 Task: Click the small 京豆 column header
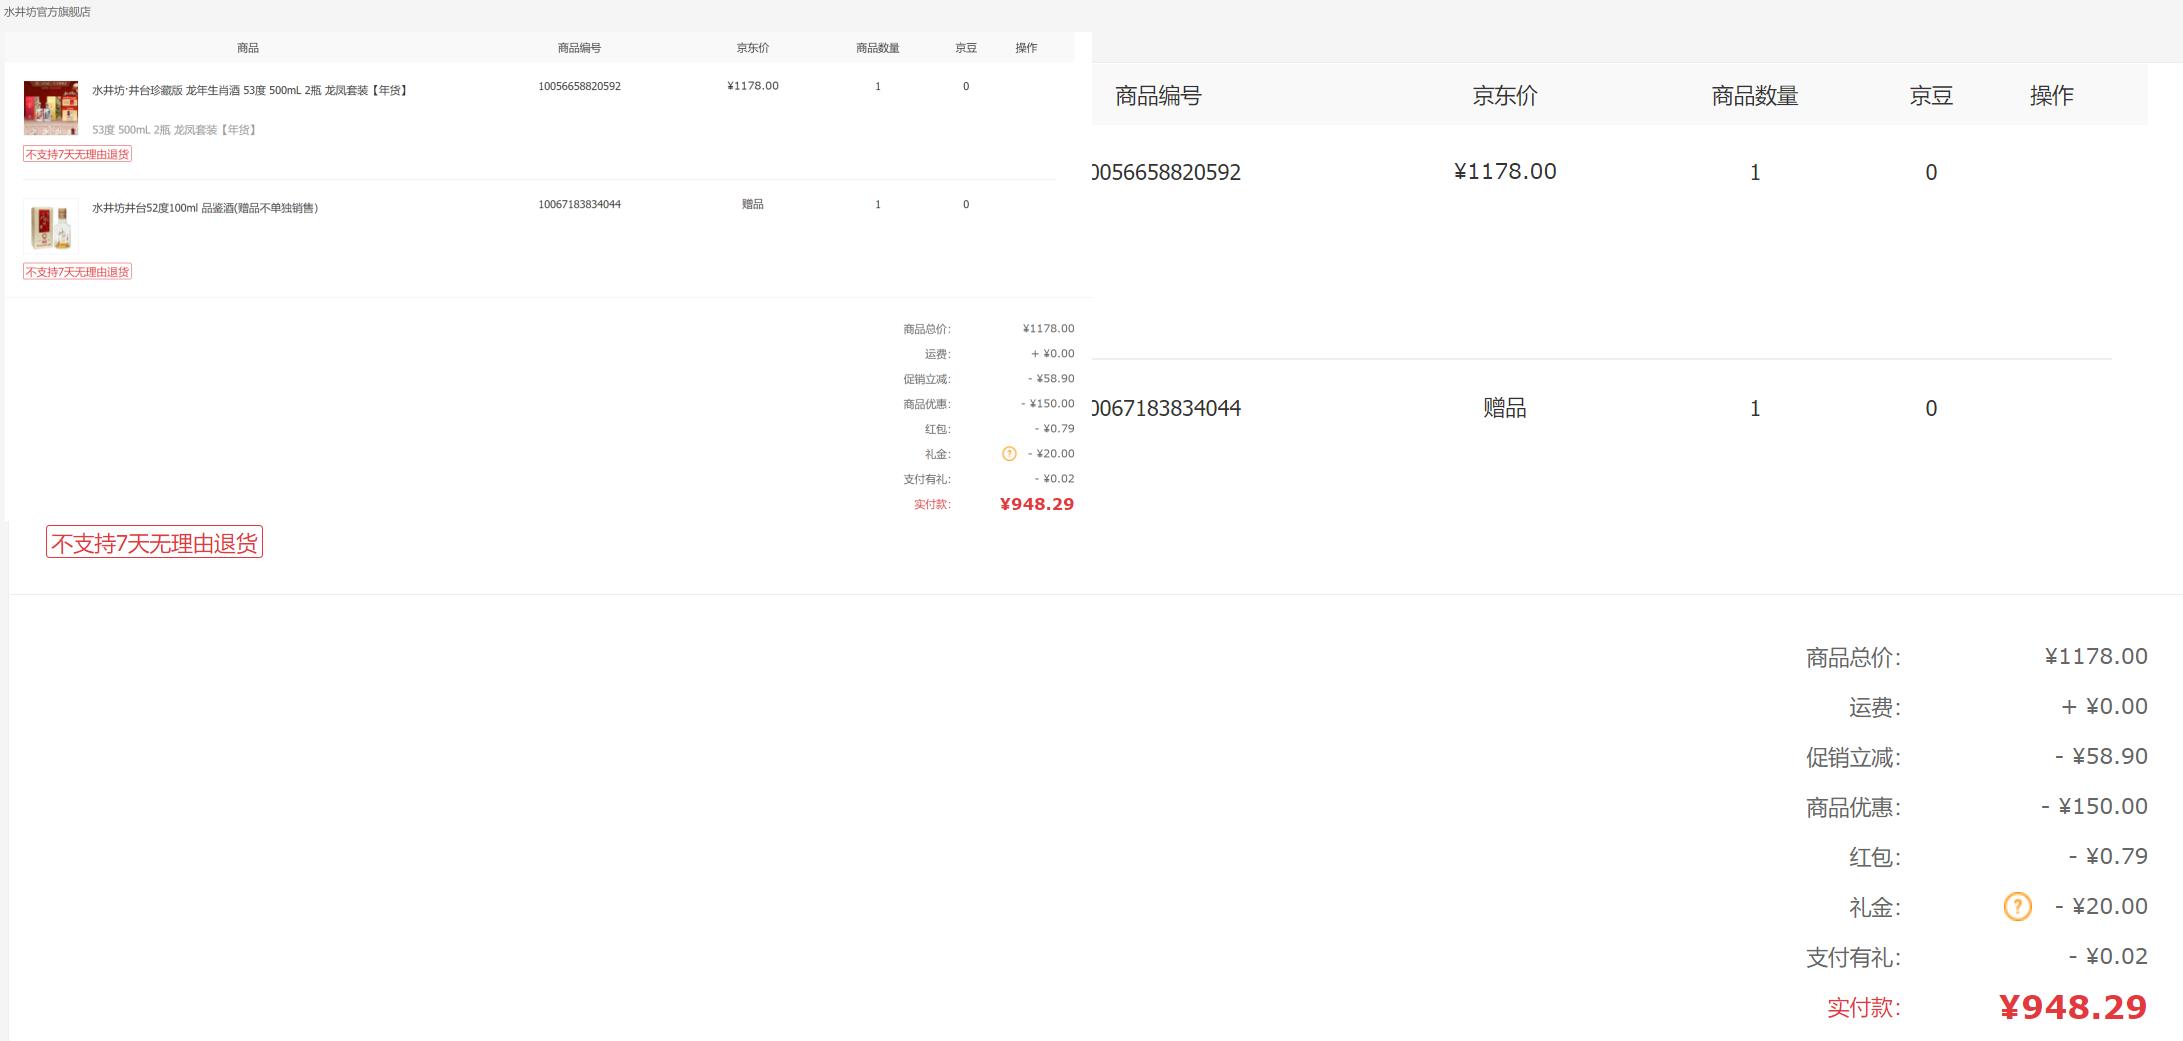(966, 48)
